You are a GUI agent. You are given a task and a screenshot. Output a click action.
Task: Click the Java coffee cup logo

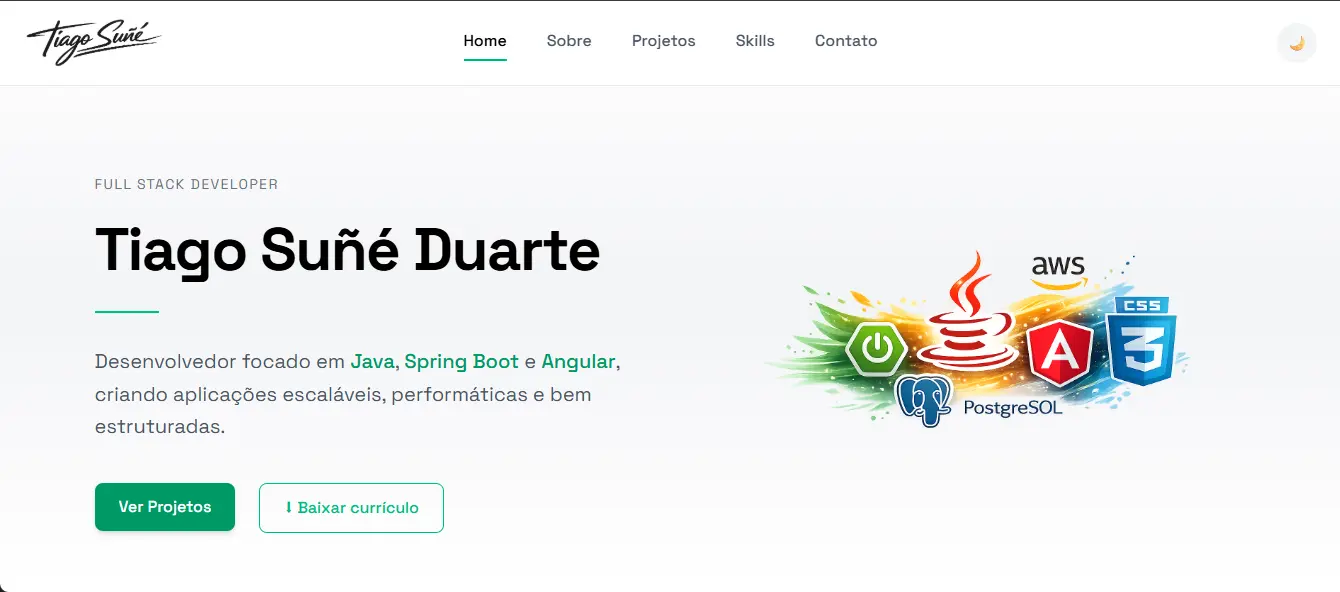click(966, 310)
